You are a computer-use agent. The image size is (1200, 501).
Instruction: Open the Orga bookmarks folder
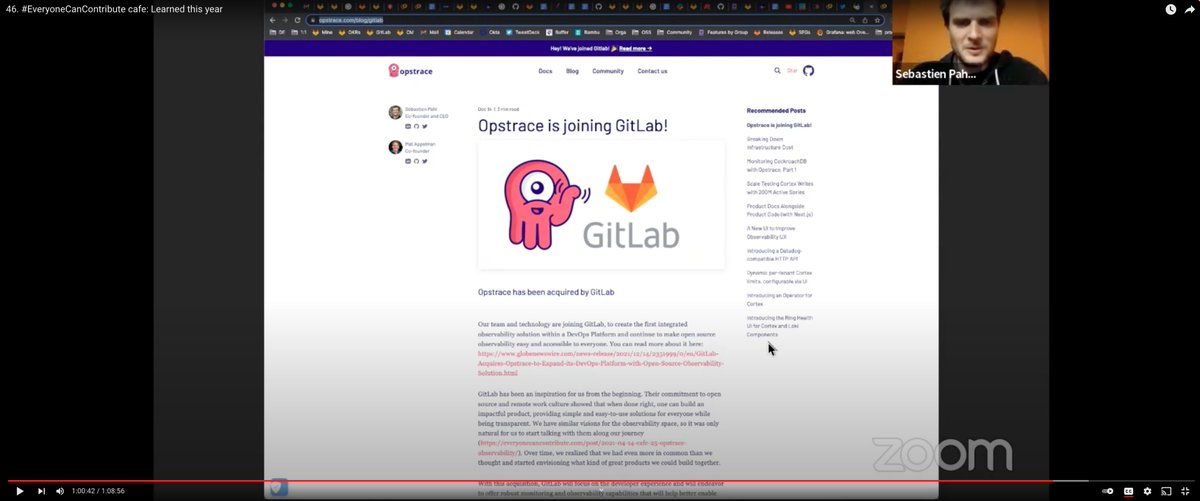click(617, 32)
